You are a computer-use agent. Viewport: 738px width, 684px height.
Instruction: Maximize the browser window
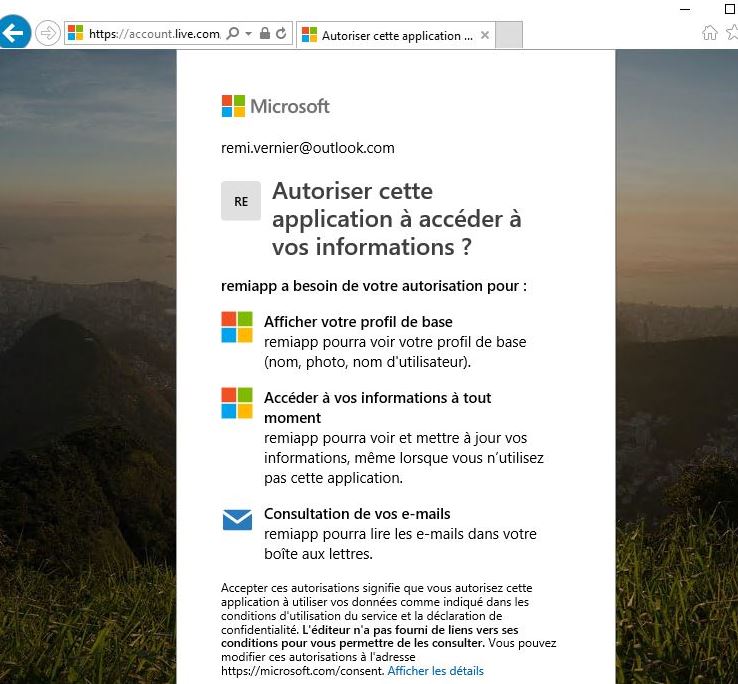[730, 8]
